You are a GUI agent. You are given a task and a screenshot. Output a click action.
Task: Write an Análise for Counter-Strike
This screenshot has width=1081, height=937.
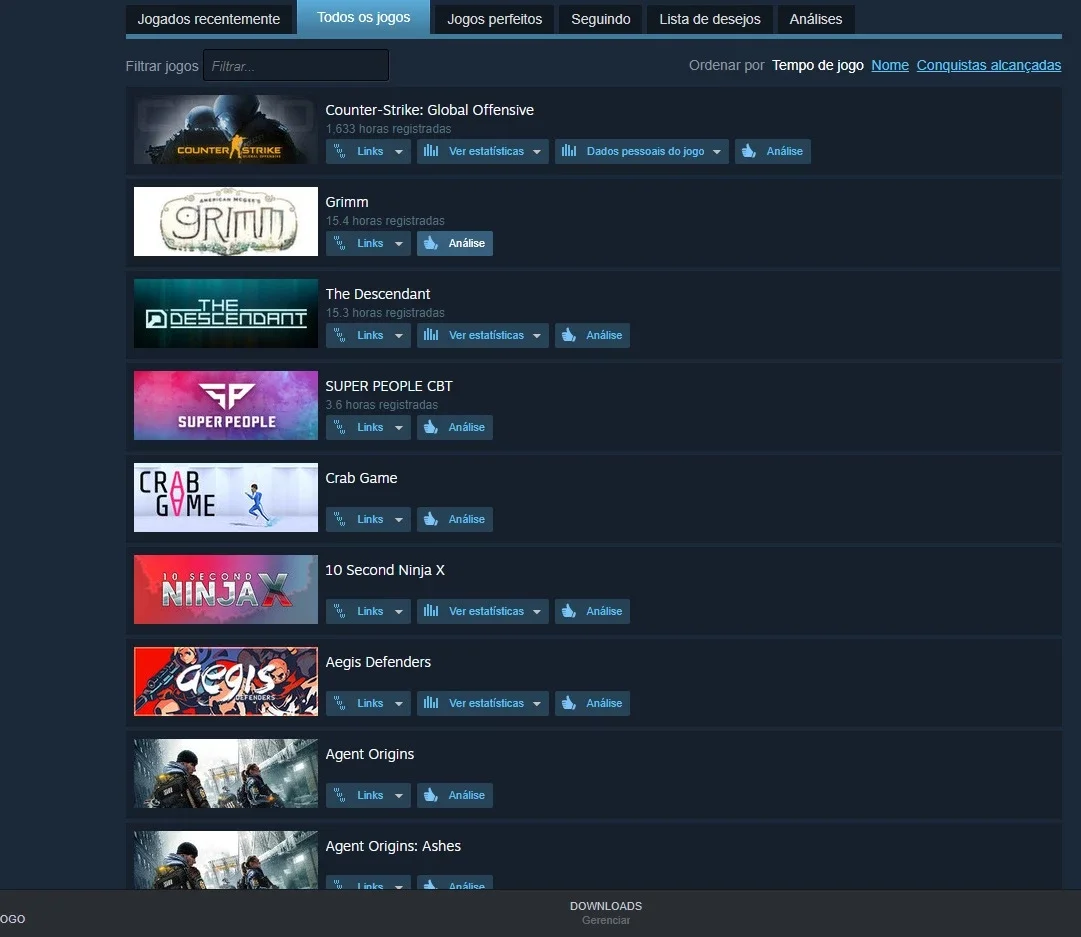[x=773, y=151]
